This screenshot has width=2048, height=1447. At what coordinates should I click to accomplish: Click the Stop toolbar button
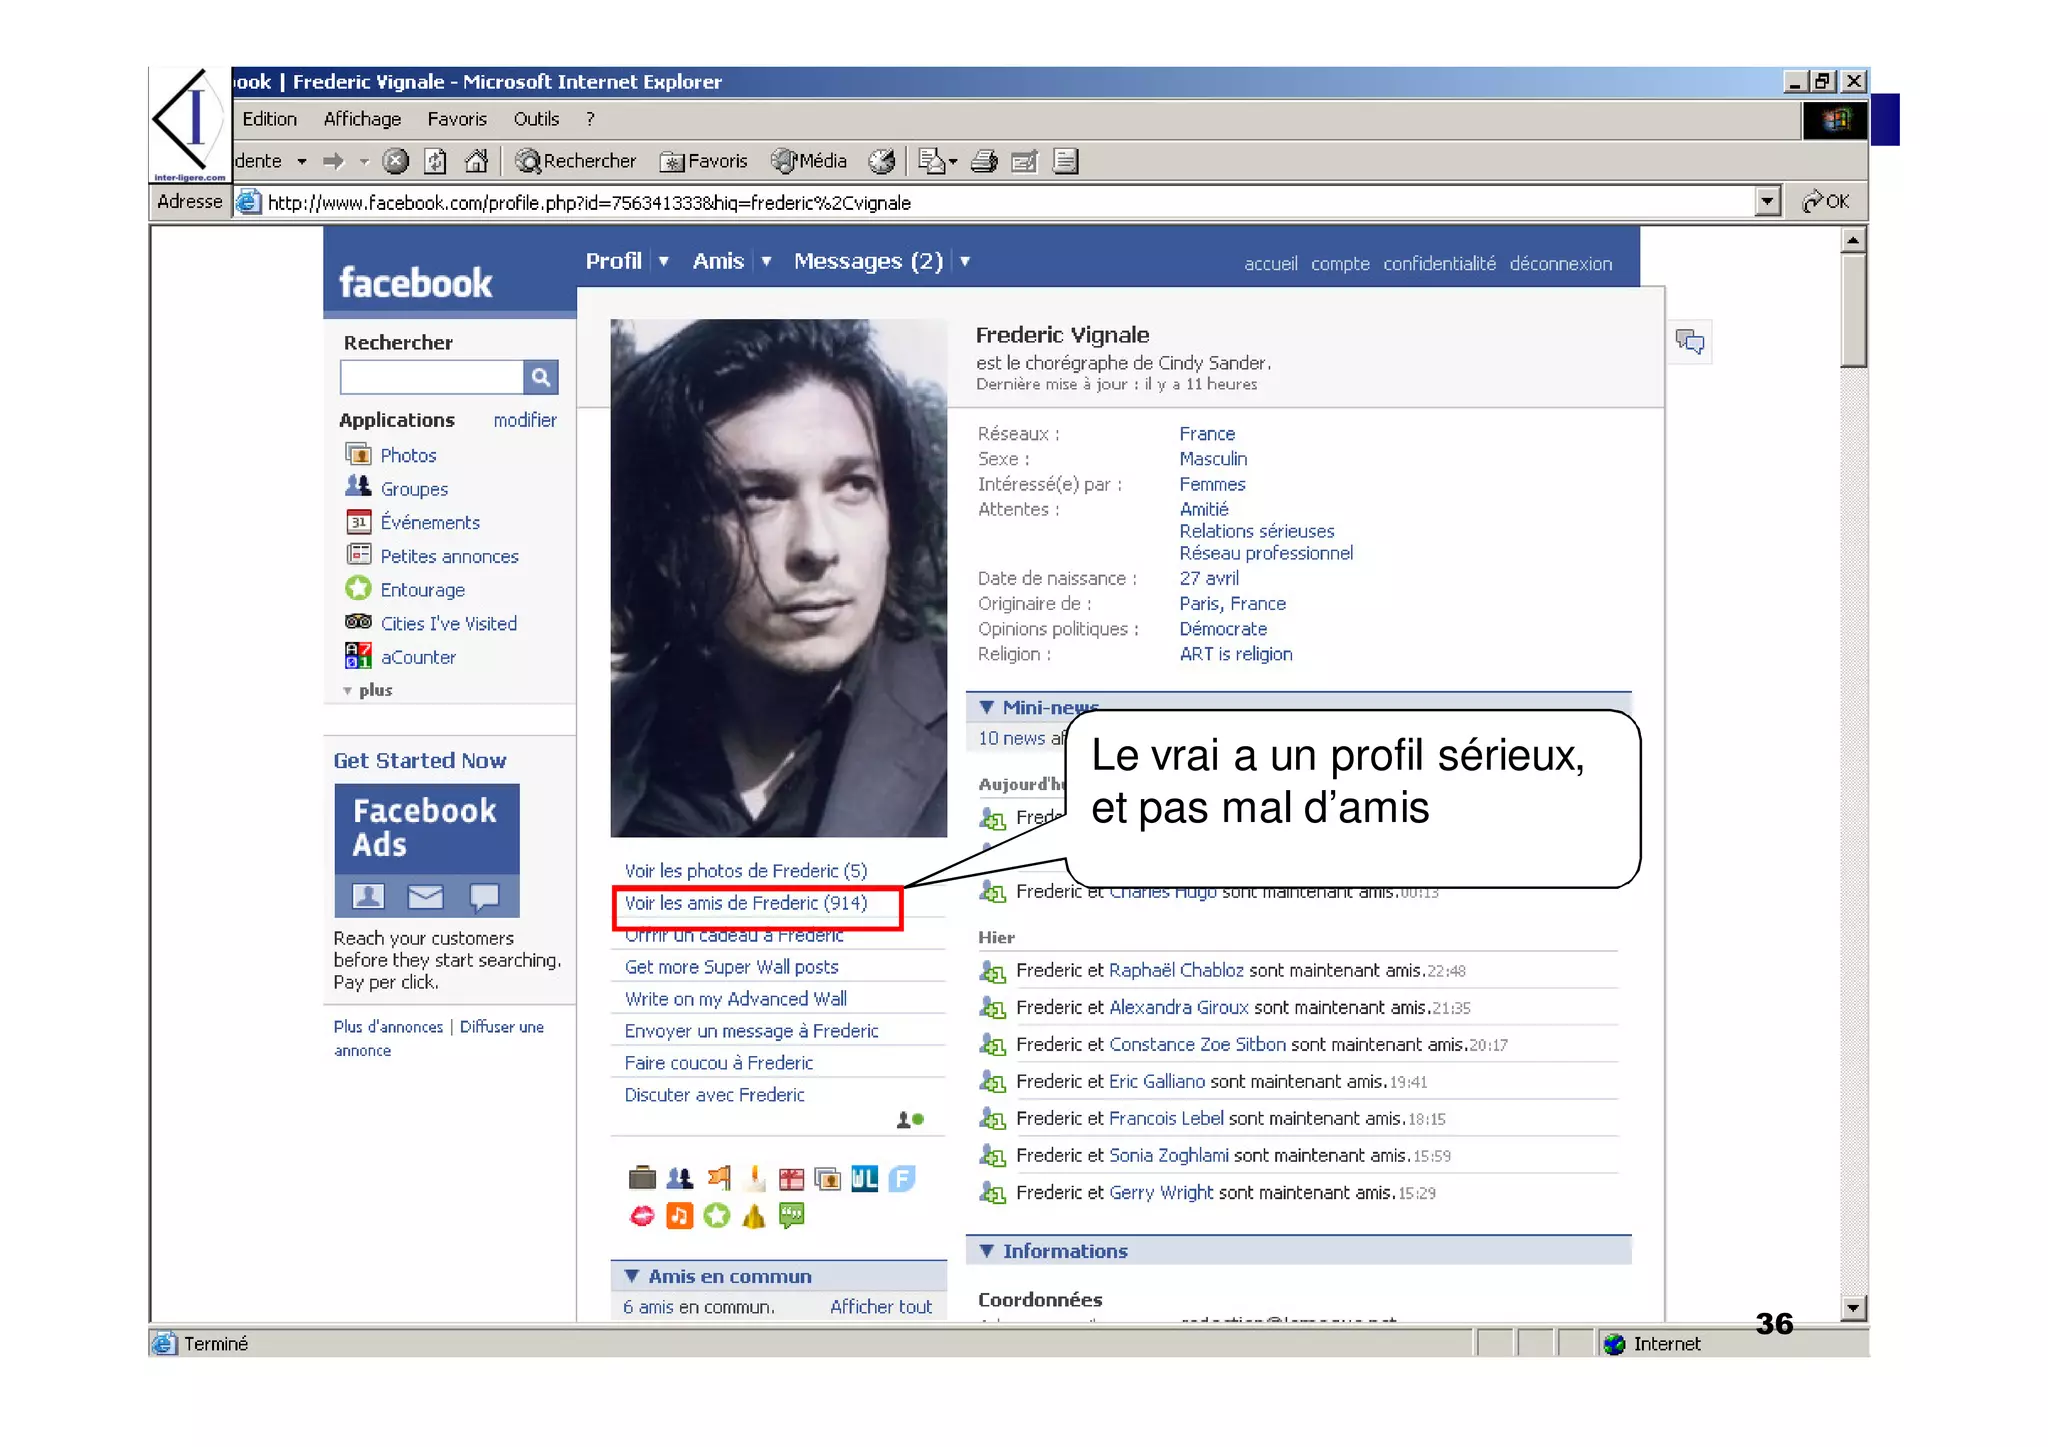pyautogui.click(x=396, y=161)
